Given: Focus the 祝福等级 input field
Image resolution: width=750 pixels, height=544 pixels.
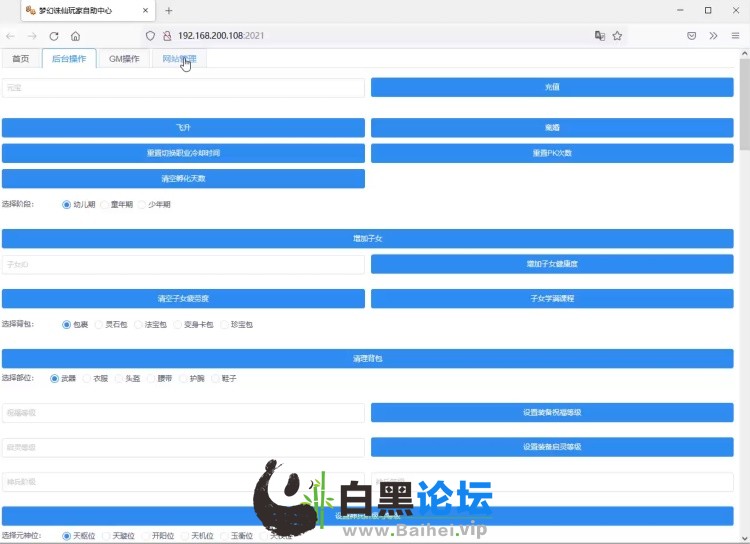Looking at the screenshot, I should 183,413.
